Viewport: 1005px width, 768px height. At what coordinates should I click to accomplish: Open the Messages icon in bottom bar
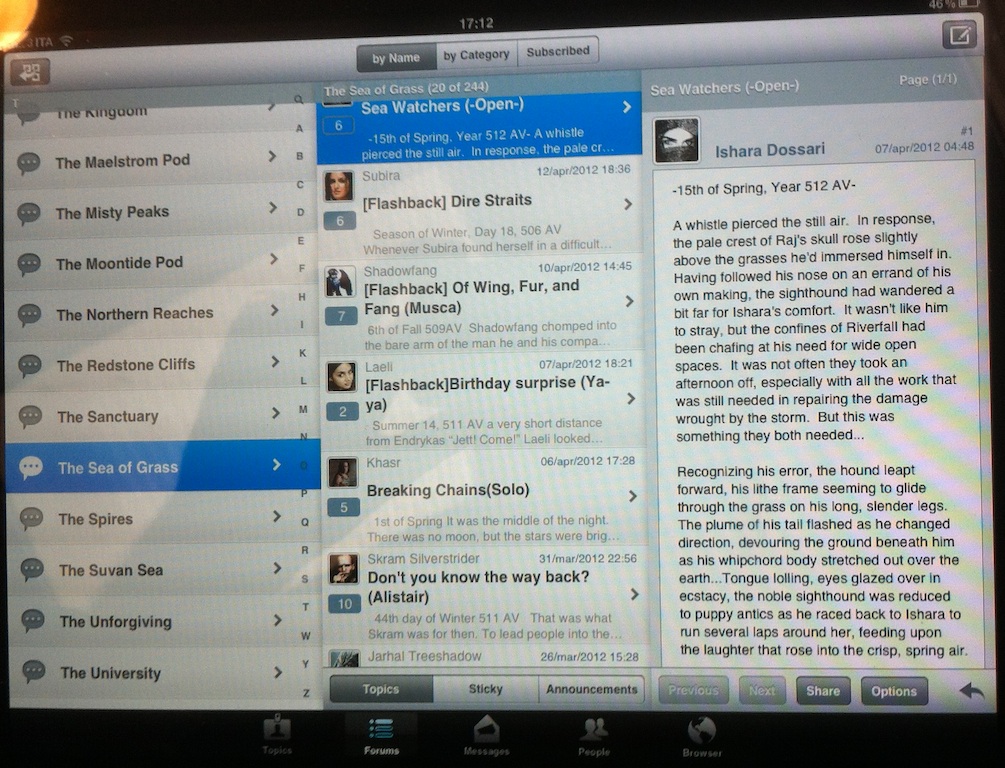(486, 733)
